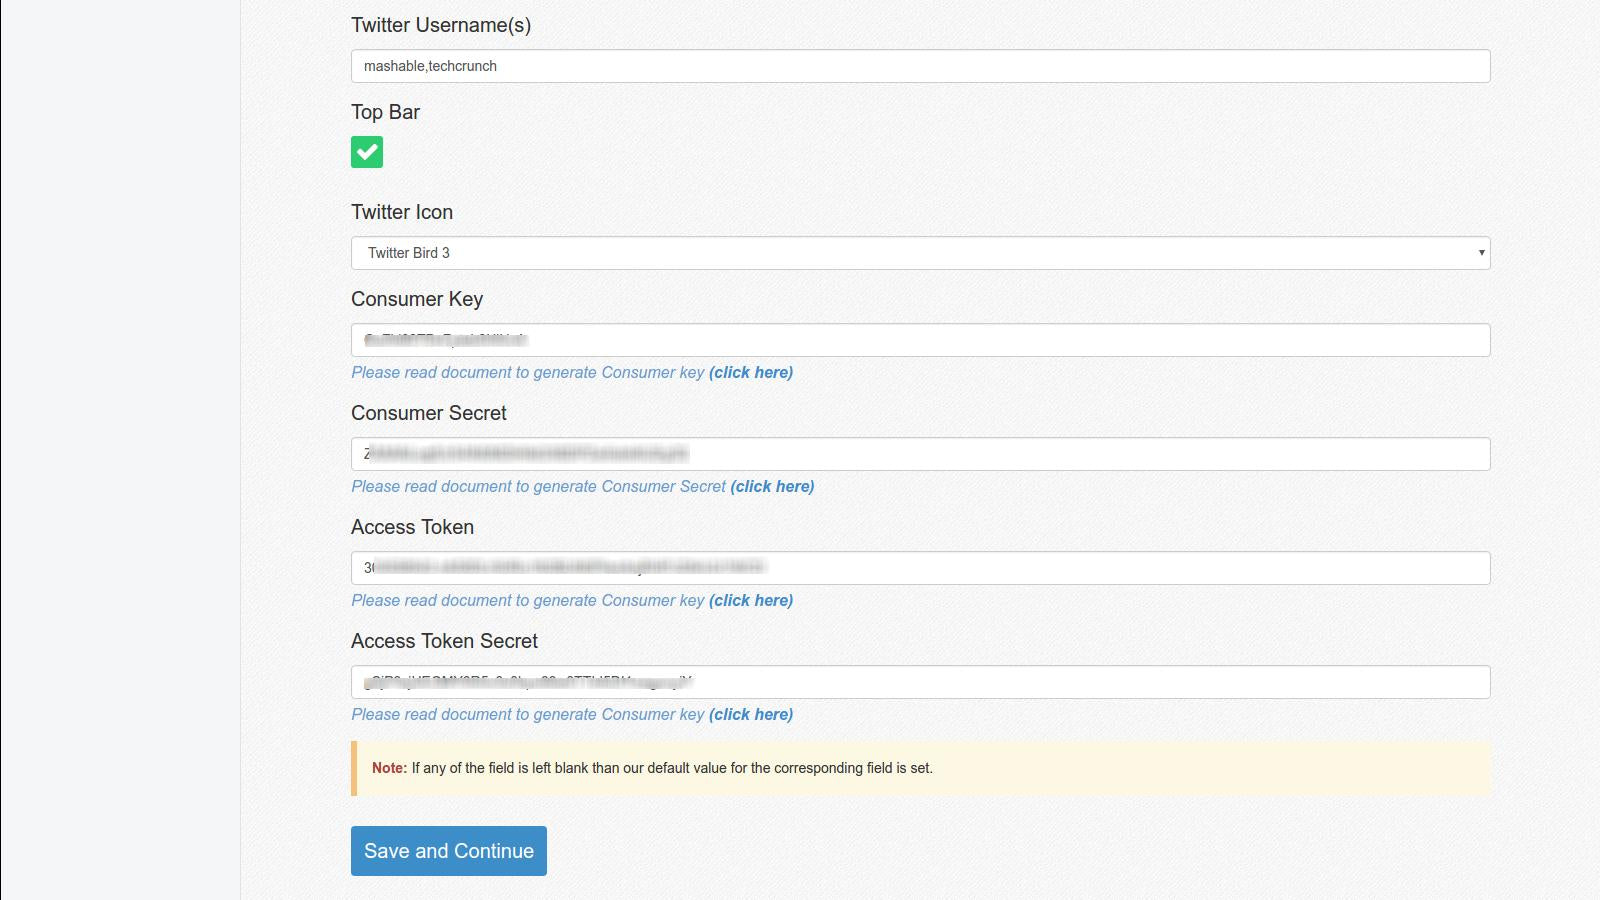Click the 'Twitter Icon' label
The height and width of the screenshot is (900, 1600).
[x=402, y=212]
